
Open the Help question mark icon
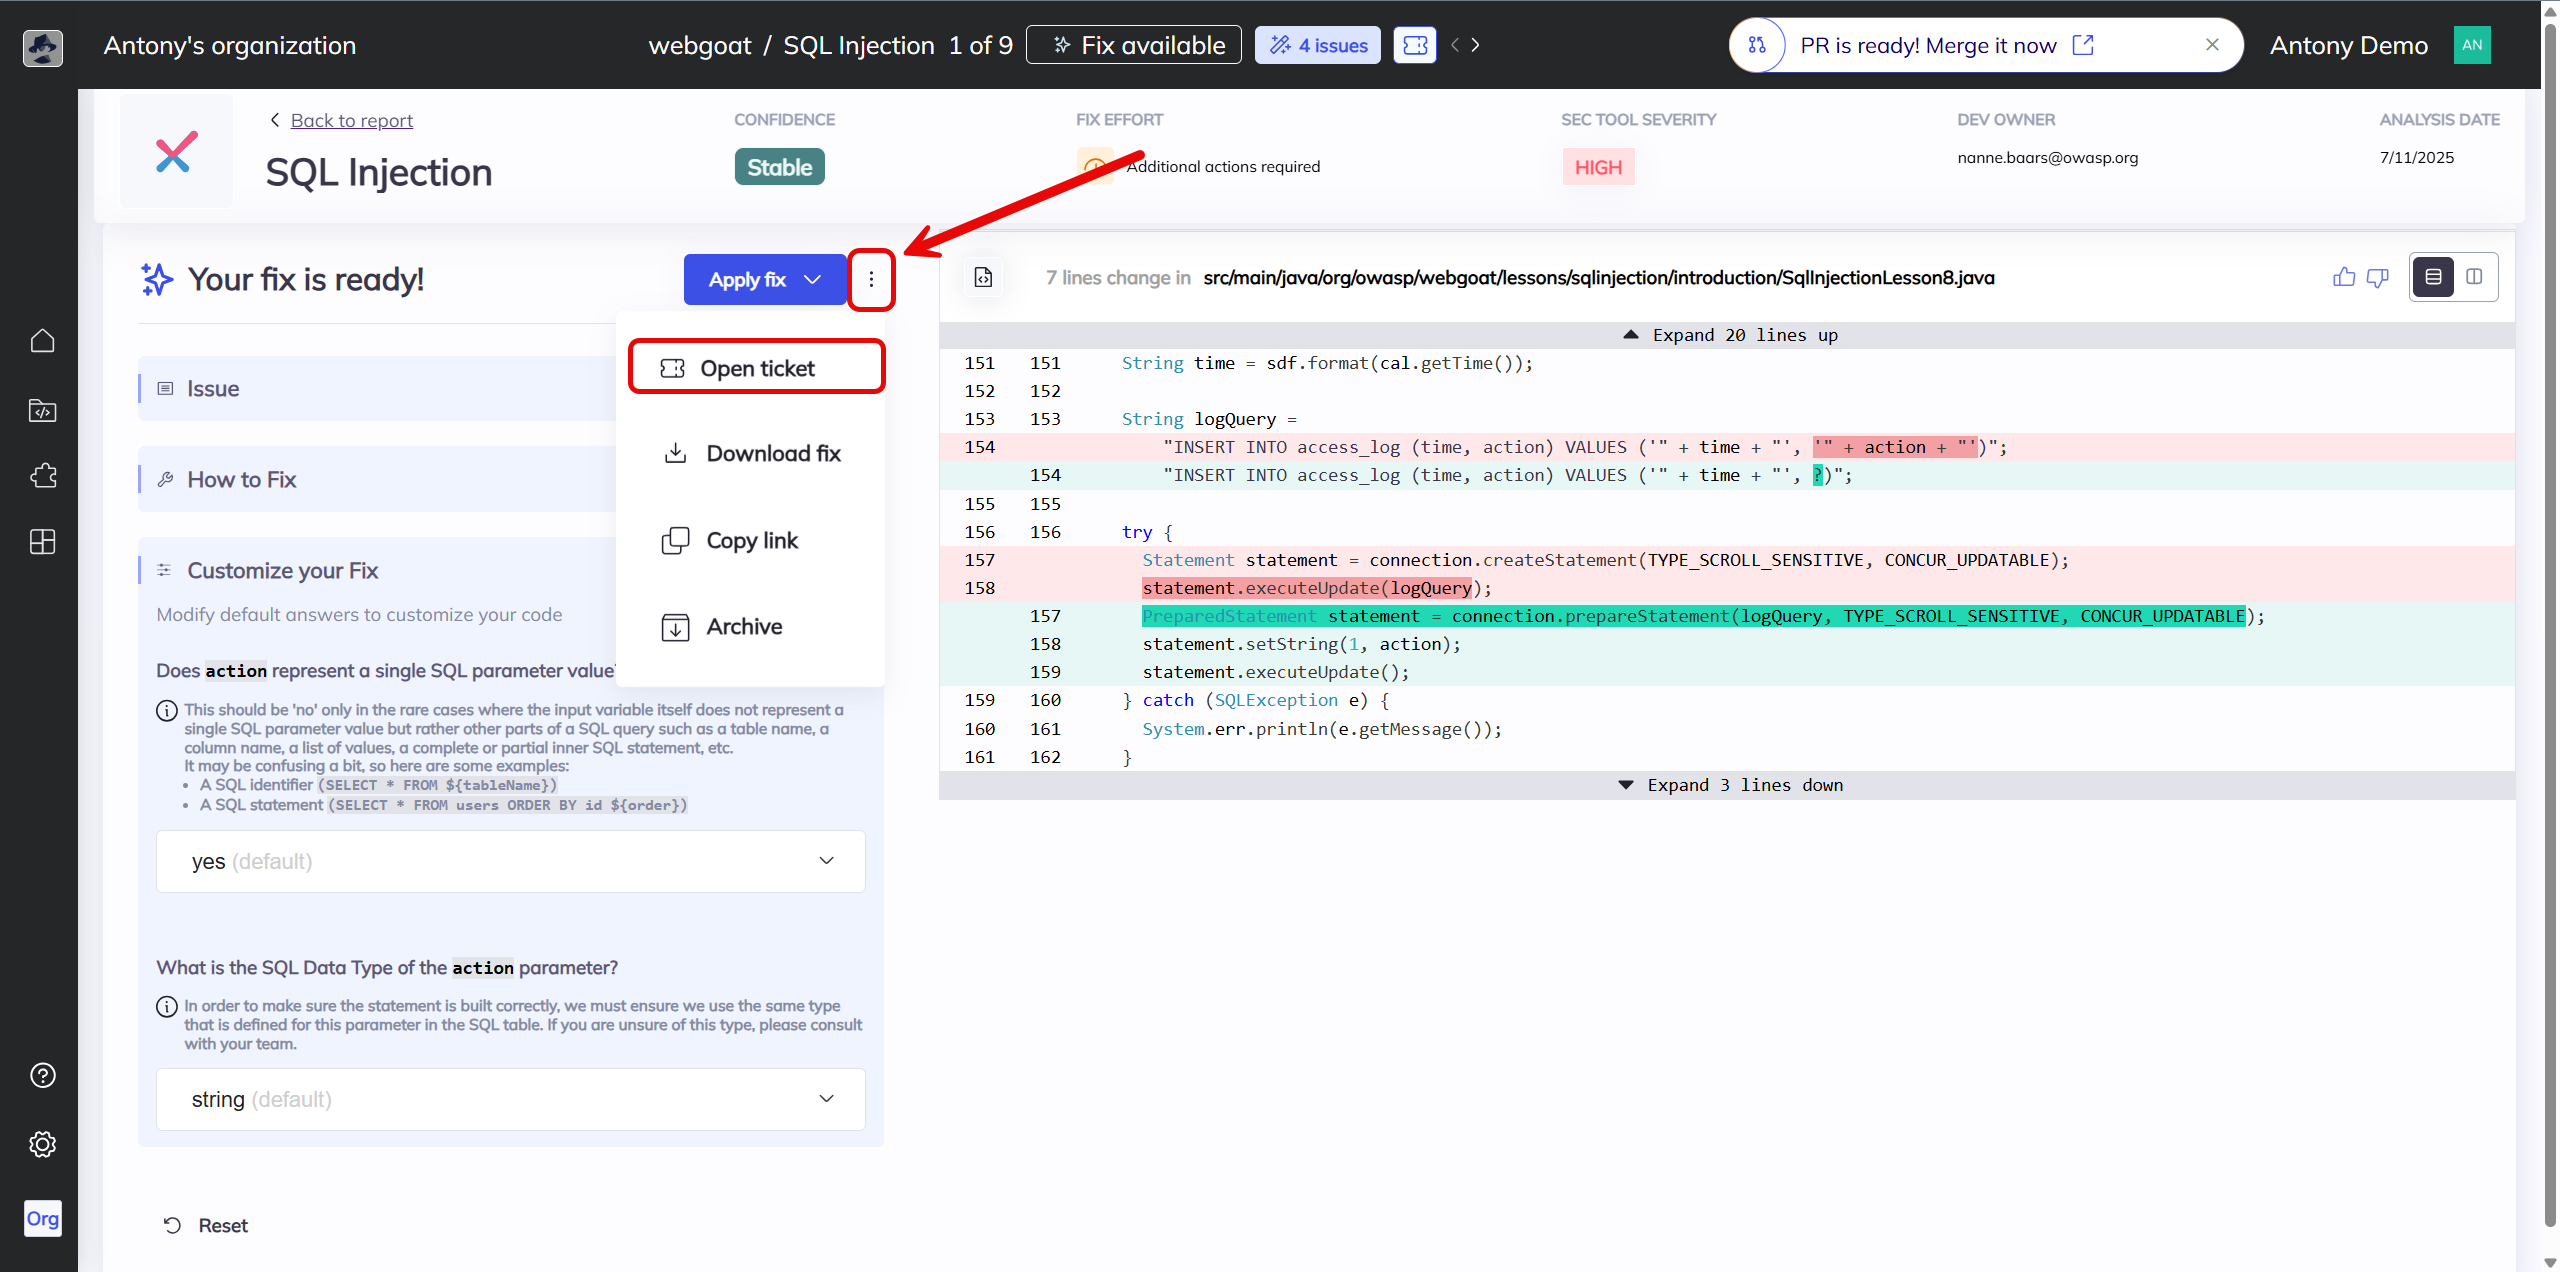(42, 1075)
